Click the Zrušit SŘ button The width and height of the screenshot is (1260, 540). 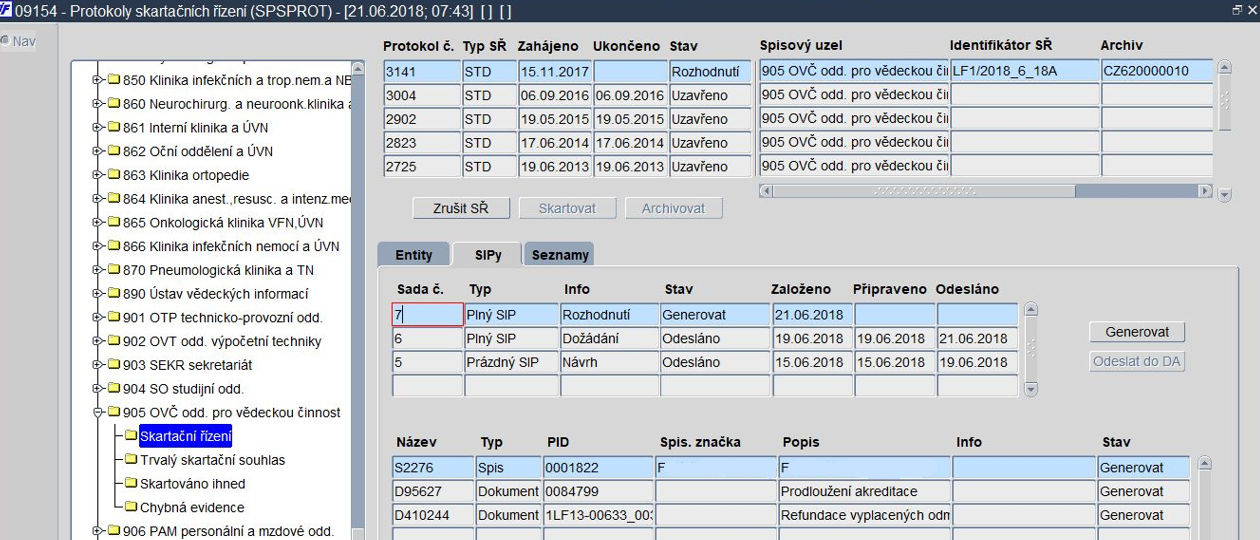[461, 208]
